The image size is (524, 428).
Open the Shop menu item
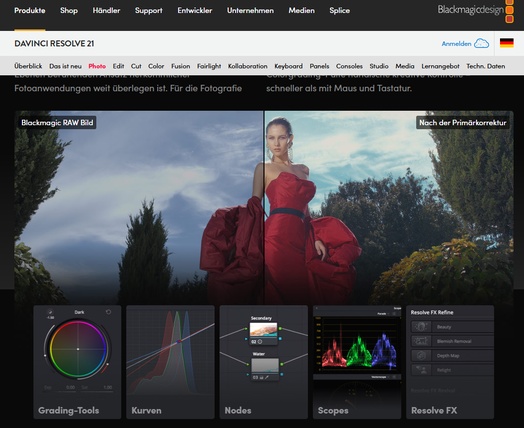pos(69,11)
